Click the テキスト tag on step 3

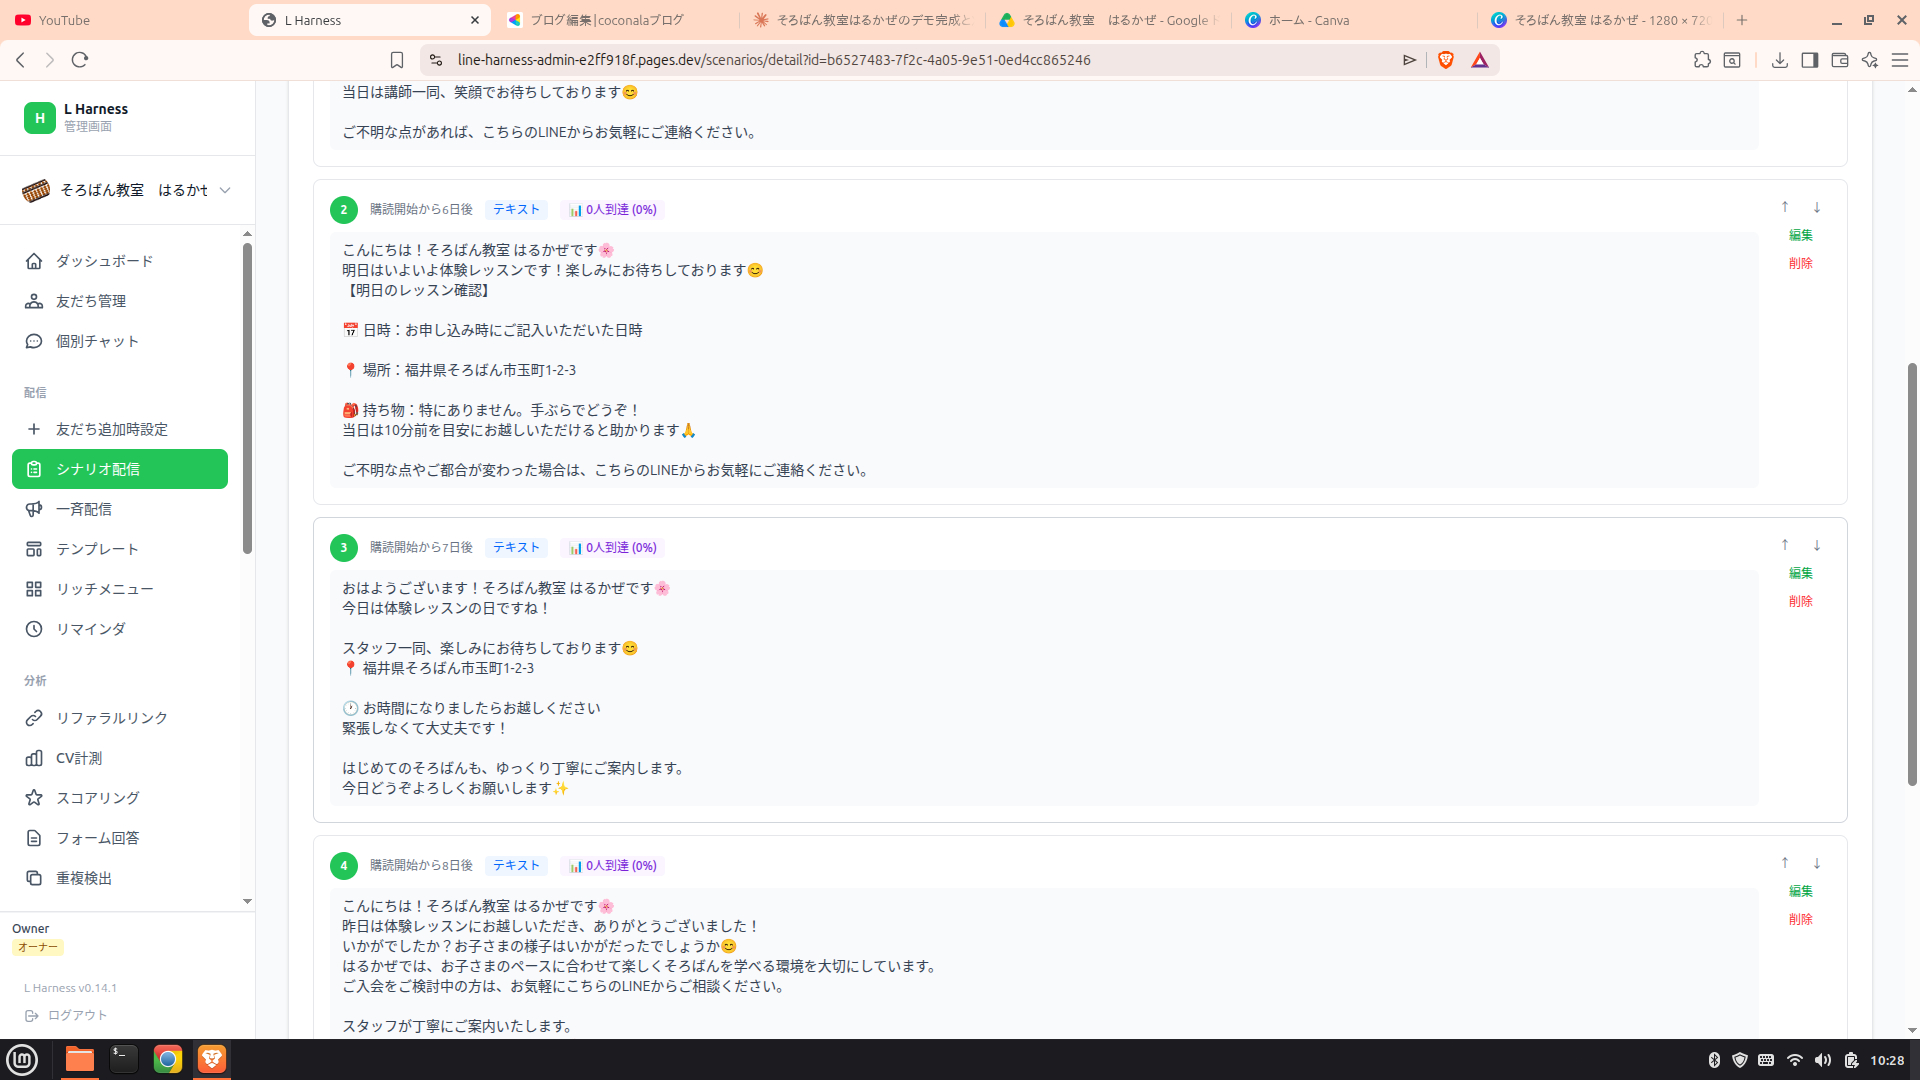[x=516, y=547]
